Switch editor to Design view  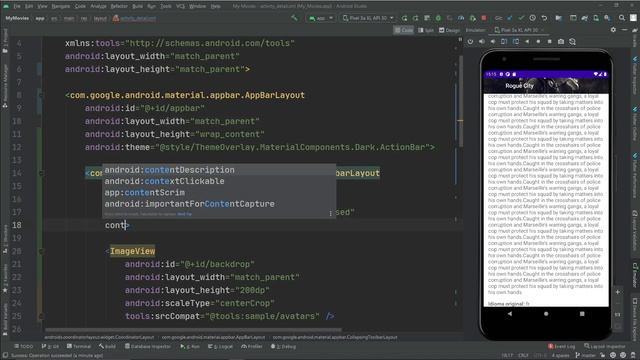click(x=449, y=30)
